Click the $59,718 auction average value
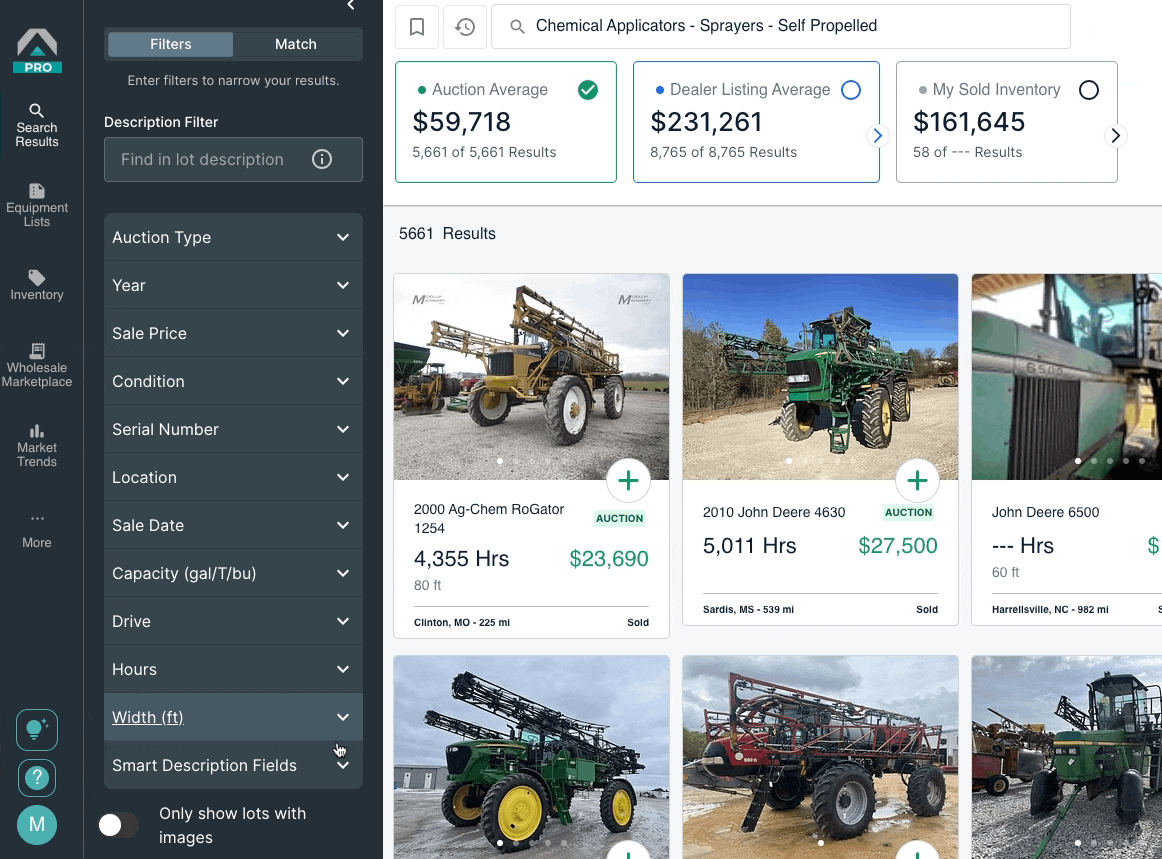The width and height of the screenshot is (1162, 859). (x=462, y=122)
